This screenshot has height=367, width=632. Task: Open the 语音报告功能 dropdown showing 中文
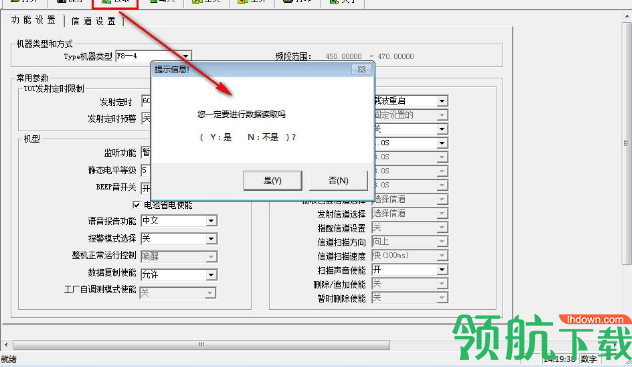211,221
